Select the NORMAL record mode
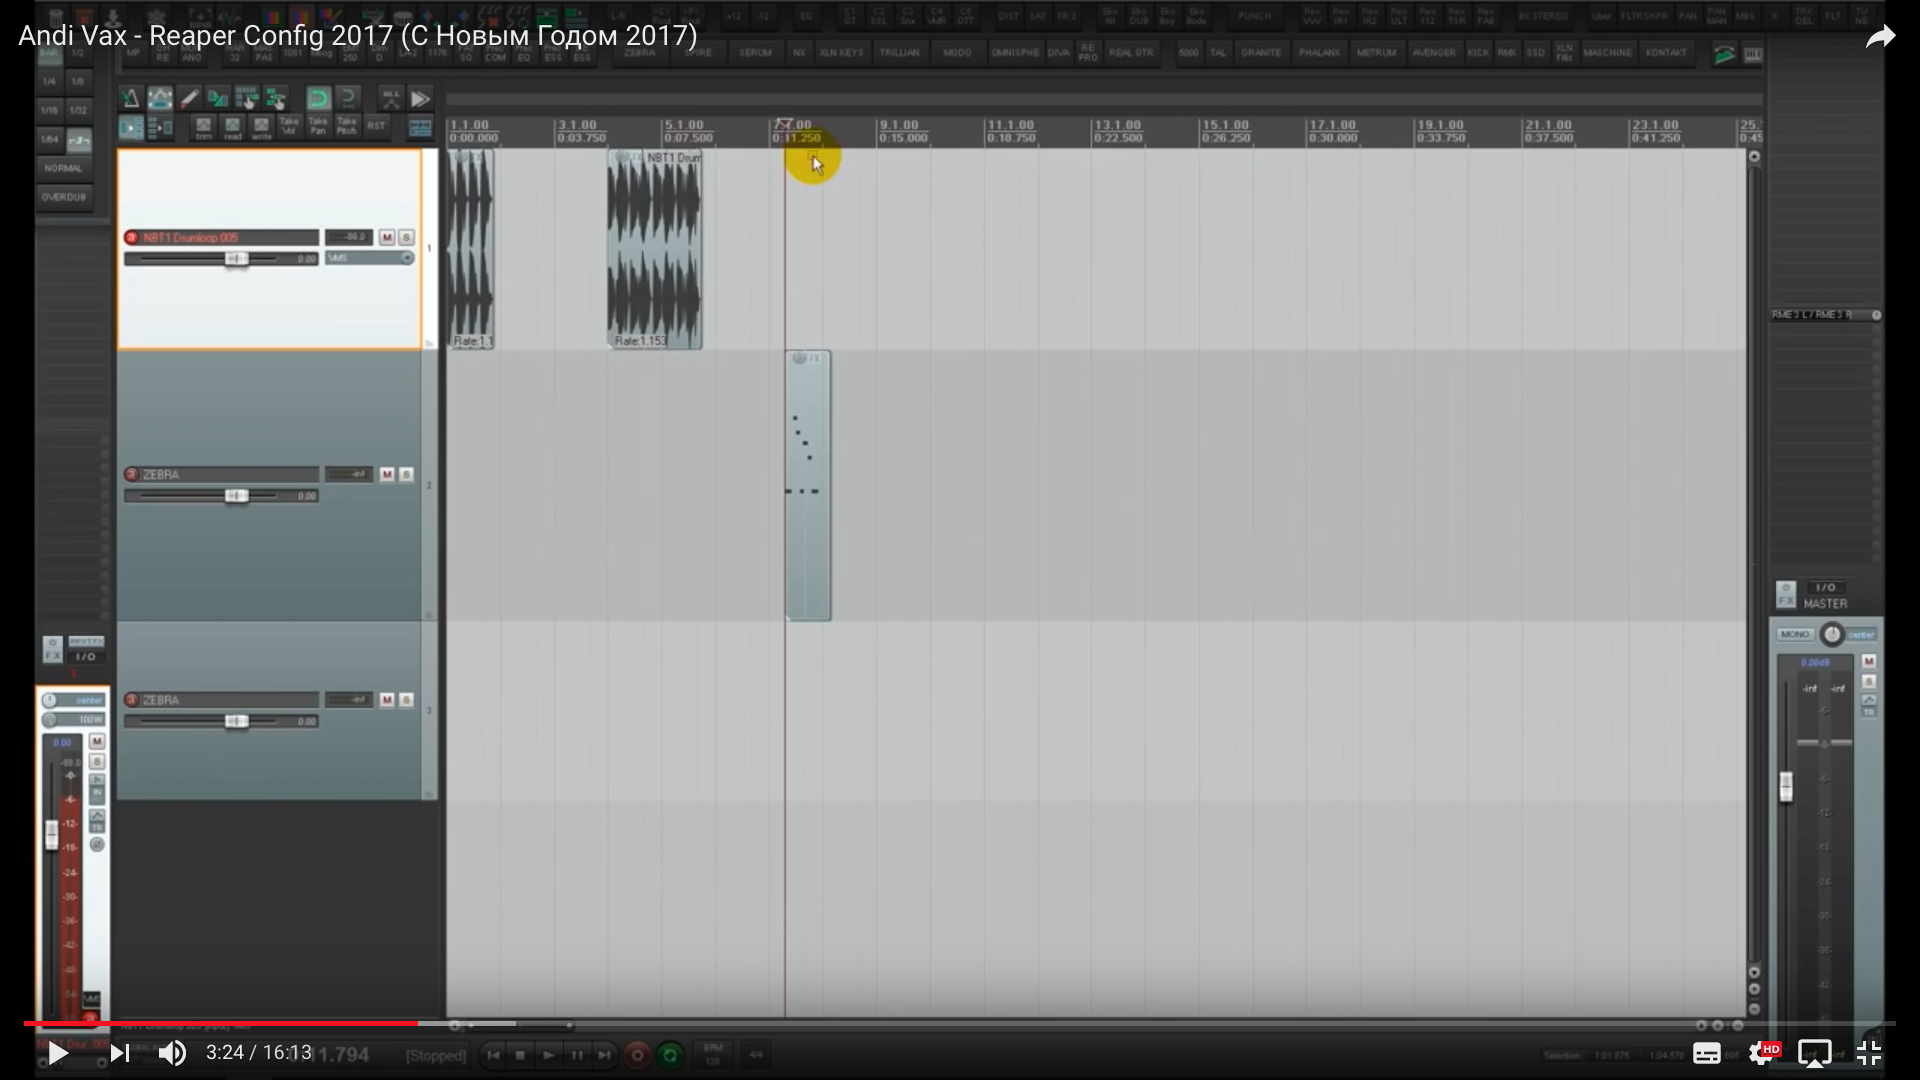This screenshot has height=1080, width=1920. [x=63, y=168]
